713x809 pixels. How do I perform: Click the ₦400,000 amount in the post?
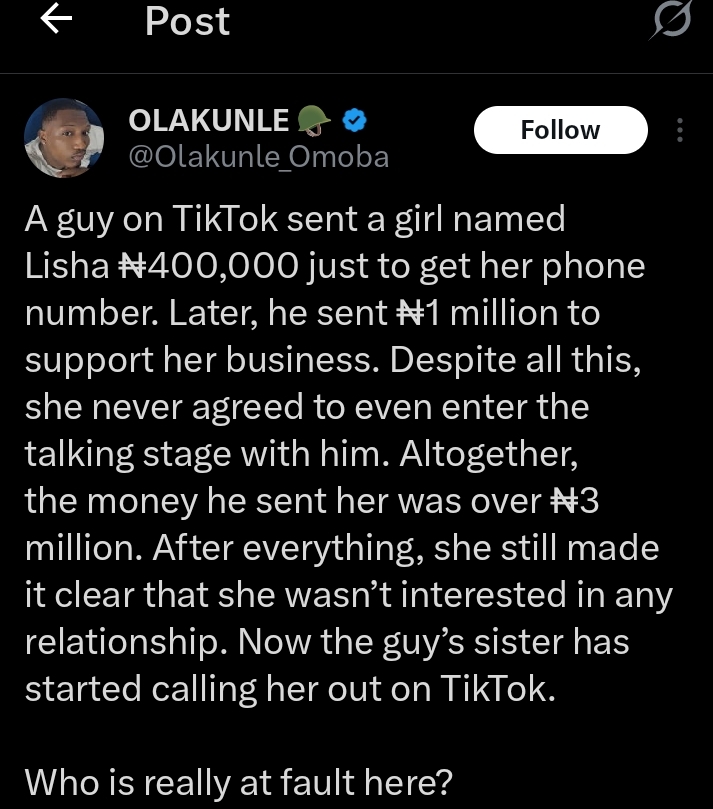click(x=206, y=266)
